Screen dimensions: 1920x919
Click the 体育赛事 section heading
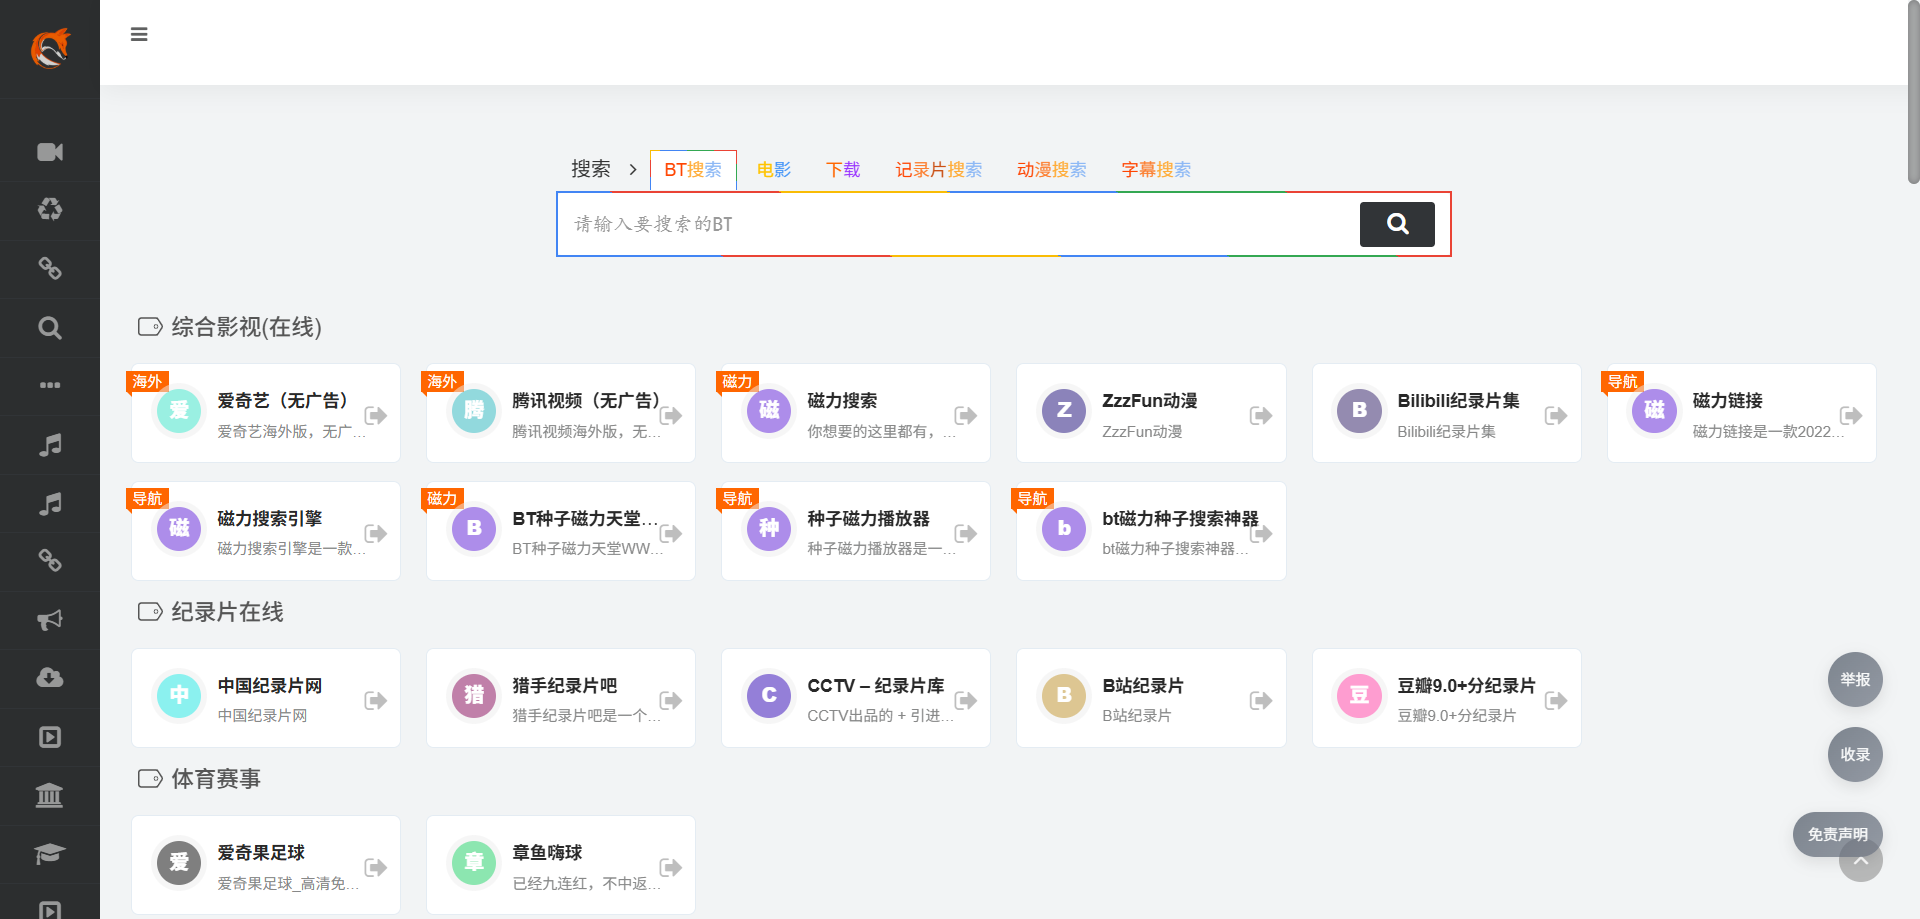click(x=216, y=779)
